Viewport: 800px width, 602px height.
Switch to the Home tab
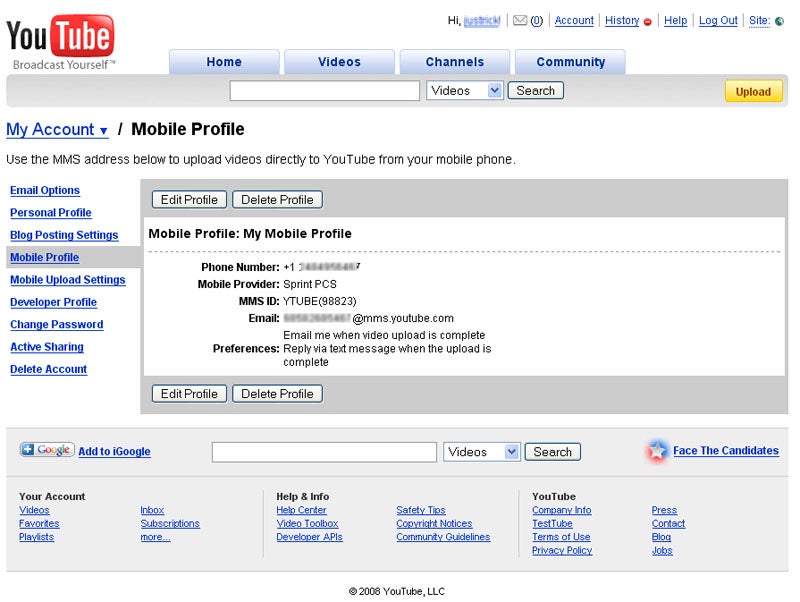click(x=224, y=62)
